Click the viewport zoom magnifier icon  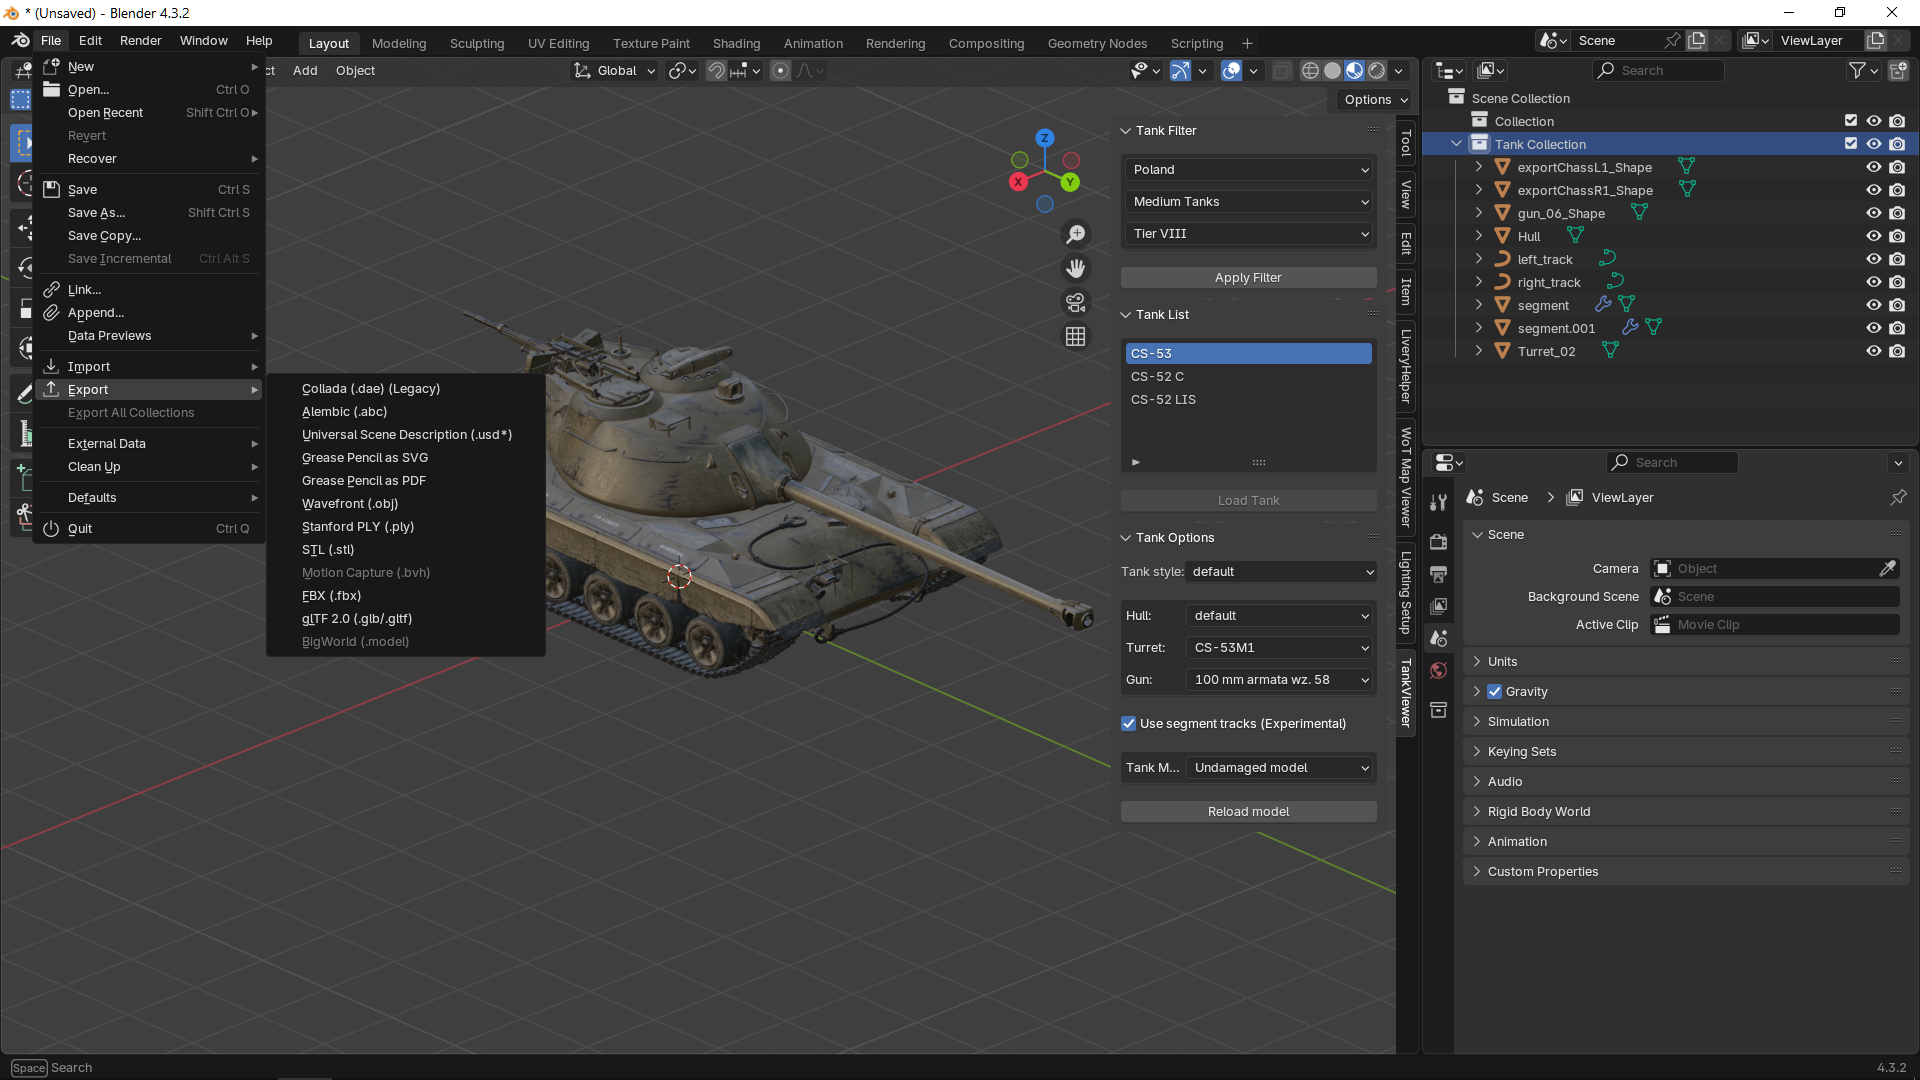(x=1076, y=234)
